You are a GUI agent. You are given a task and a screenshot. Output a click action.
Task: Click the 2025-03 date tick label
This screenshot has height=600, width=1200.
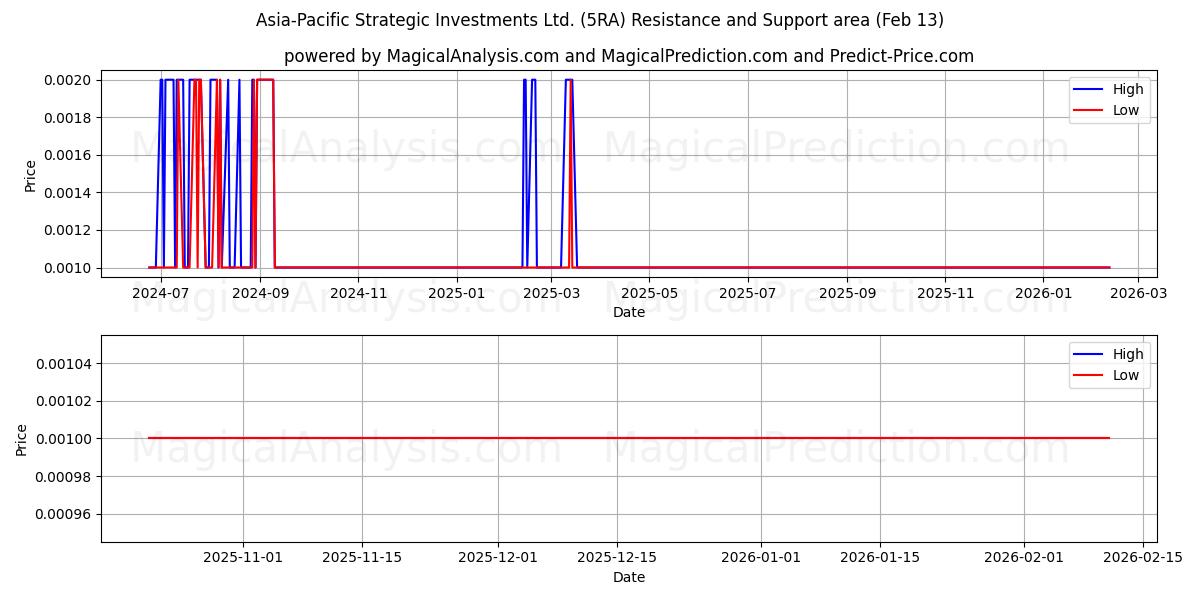[x=551, y=294]
